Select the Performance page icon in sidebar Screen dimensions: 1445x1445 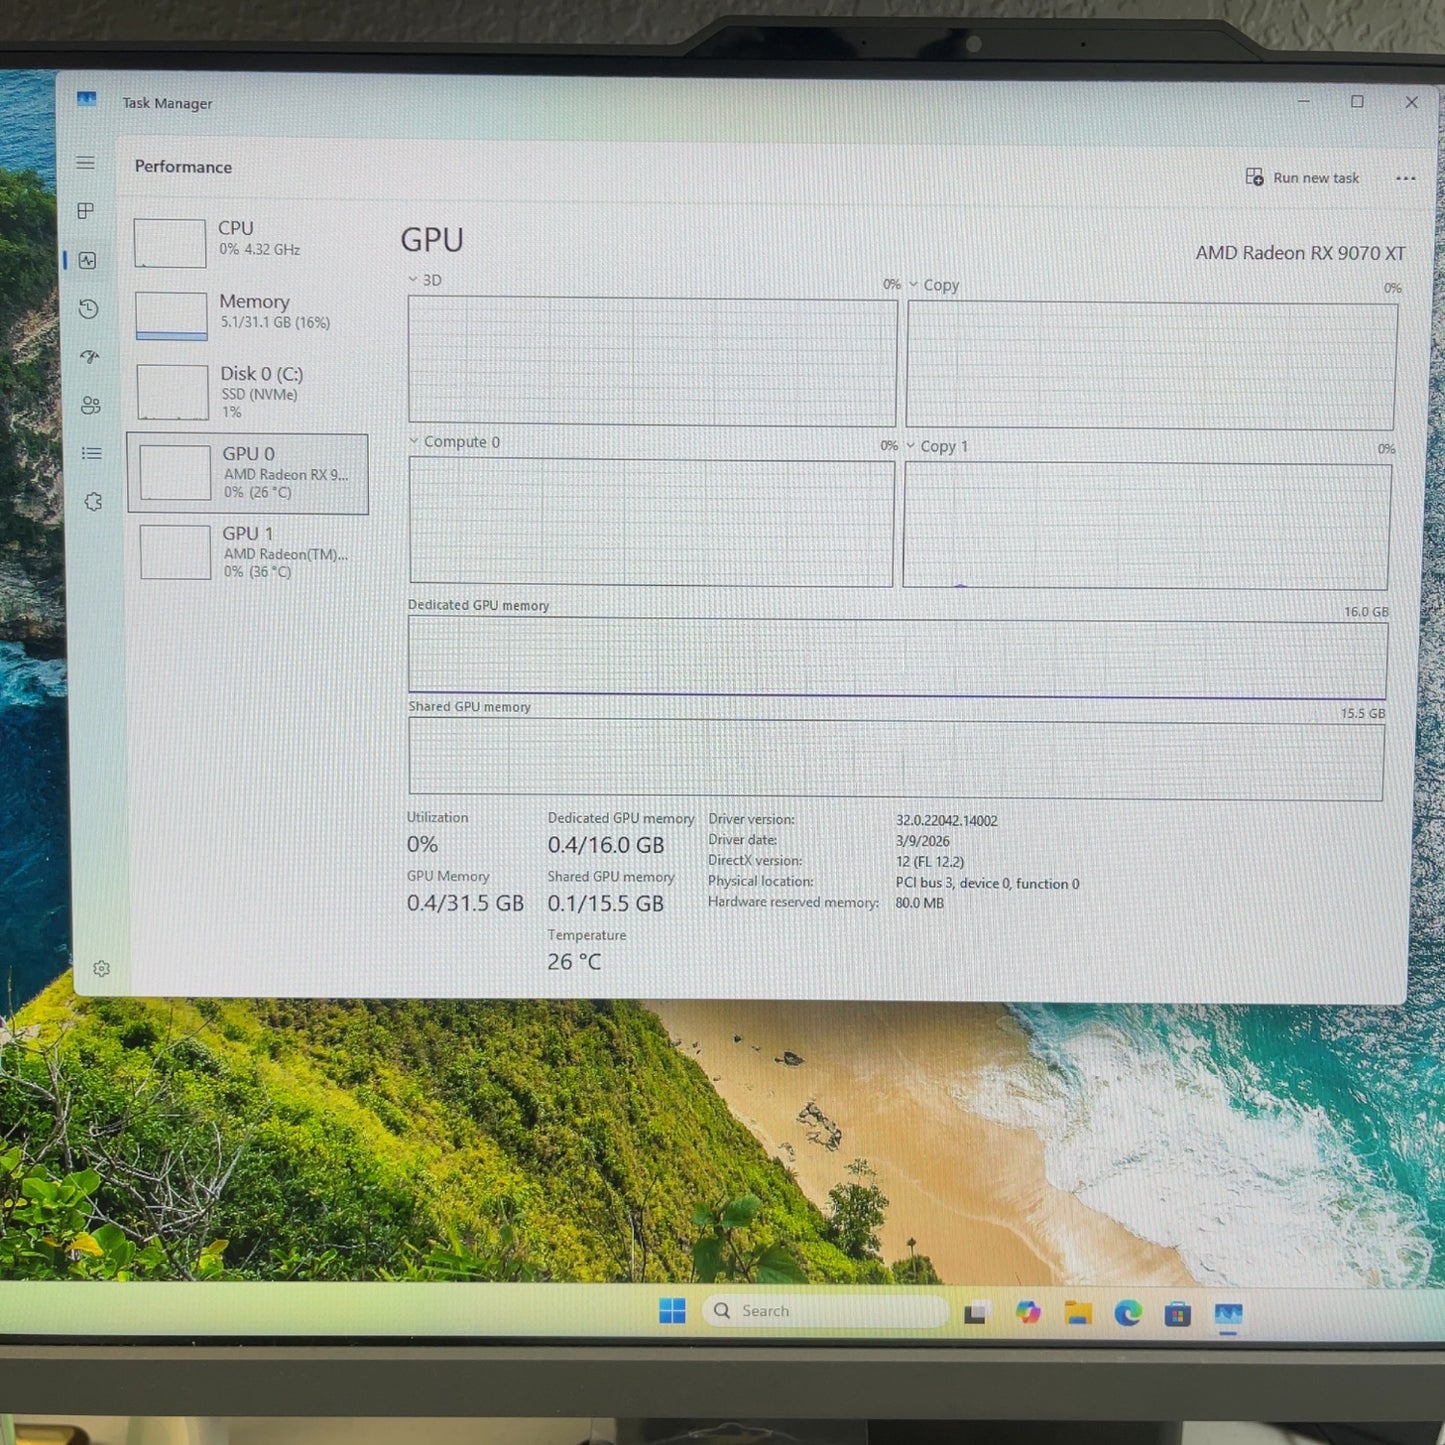[x=88, y=260]
